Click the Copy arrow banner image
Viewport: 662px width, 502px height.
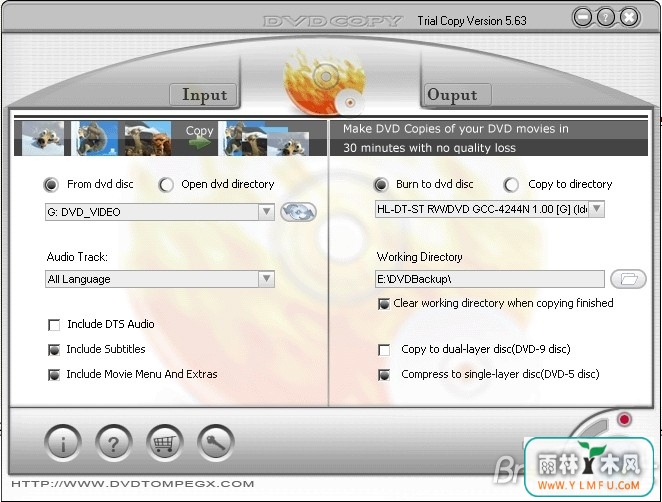click(199, 138)
